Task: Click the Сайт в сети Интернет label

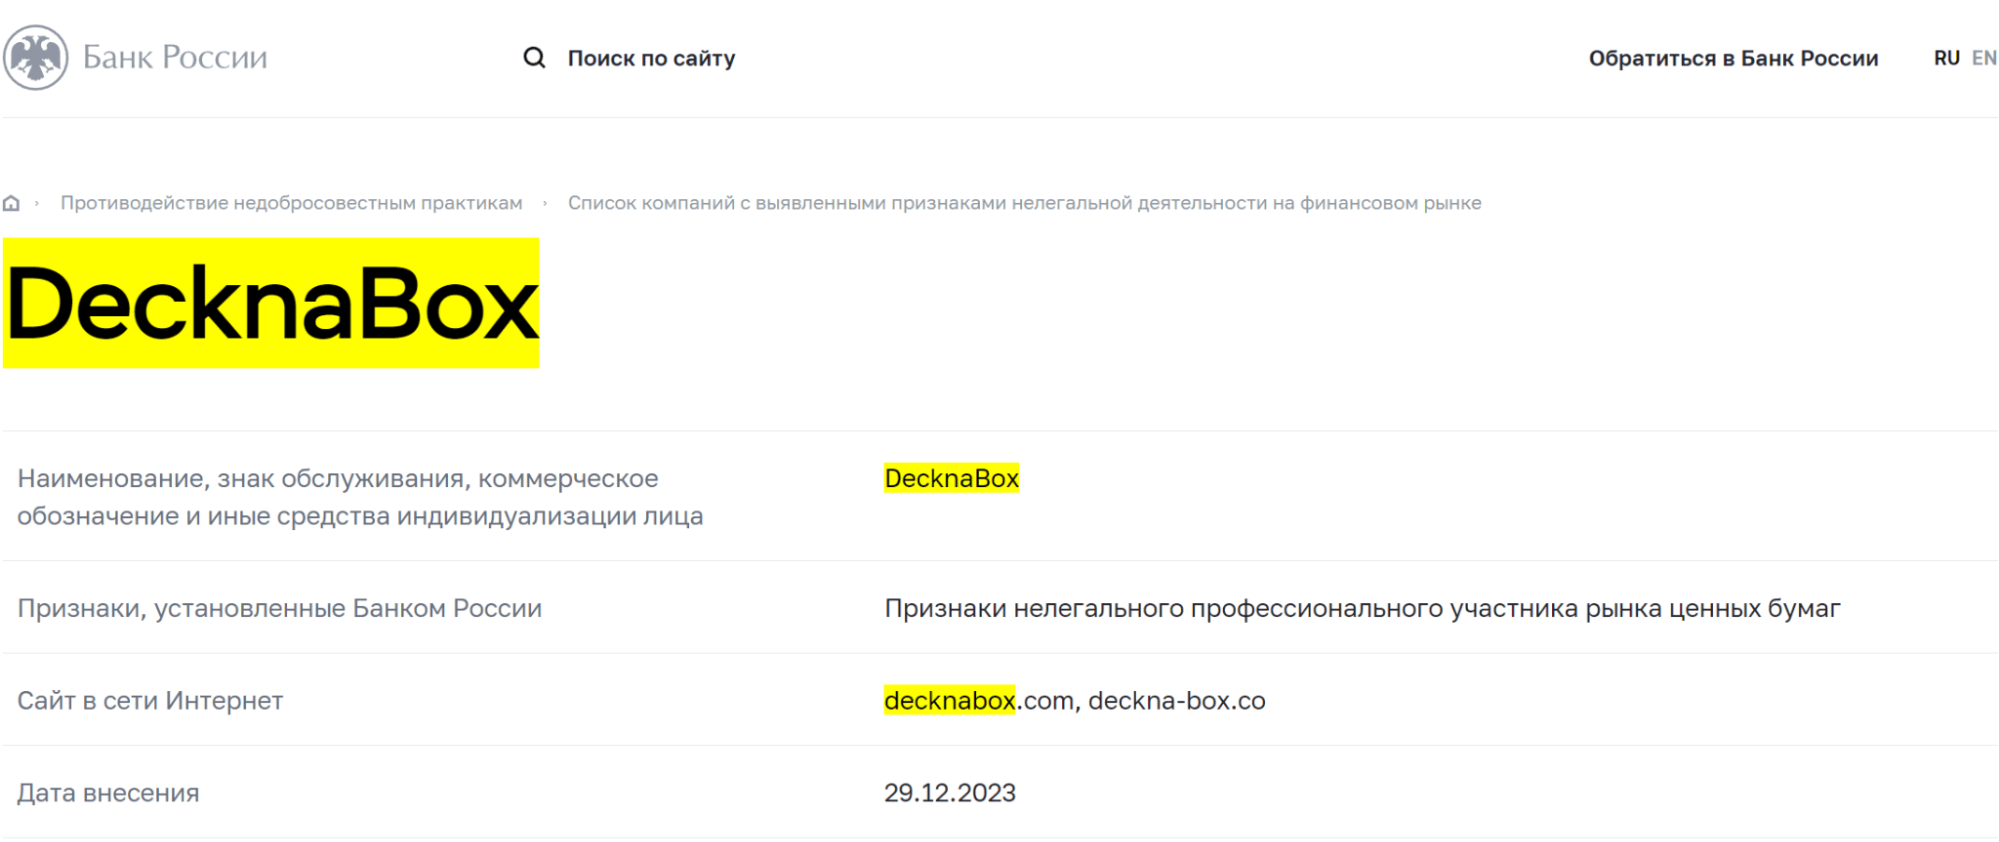Action: pos(150,701)
